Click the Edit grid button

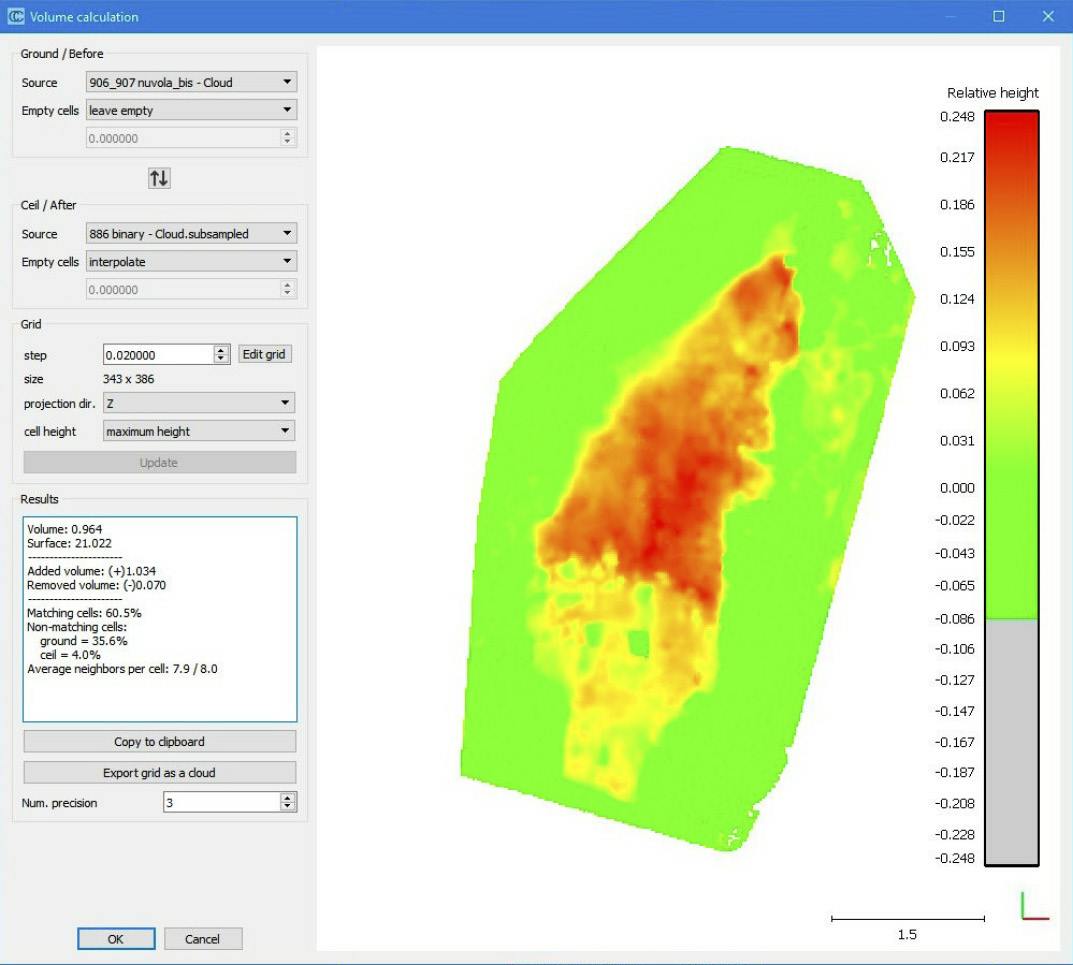pyautogui.click(x=264, y=354)
